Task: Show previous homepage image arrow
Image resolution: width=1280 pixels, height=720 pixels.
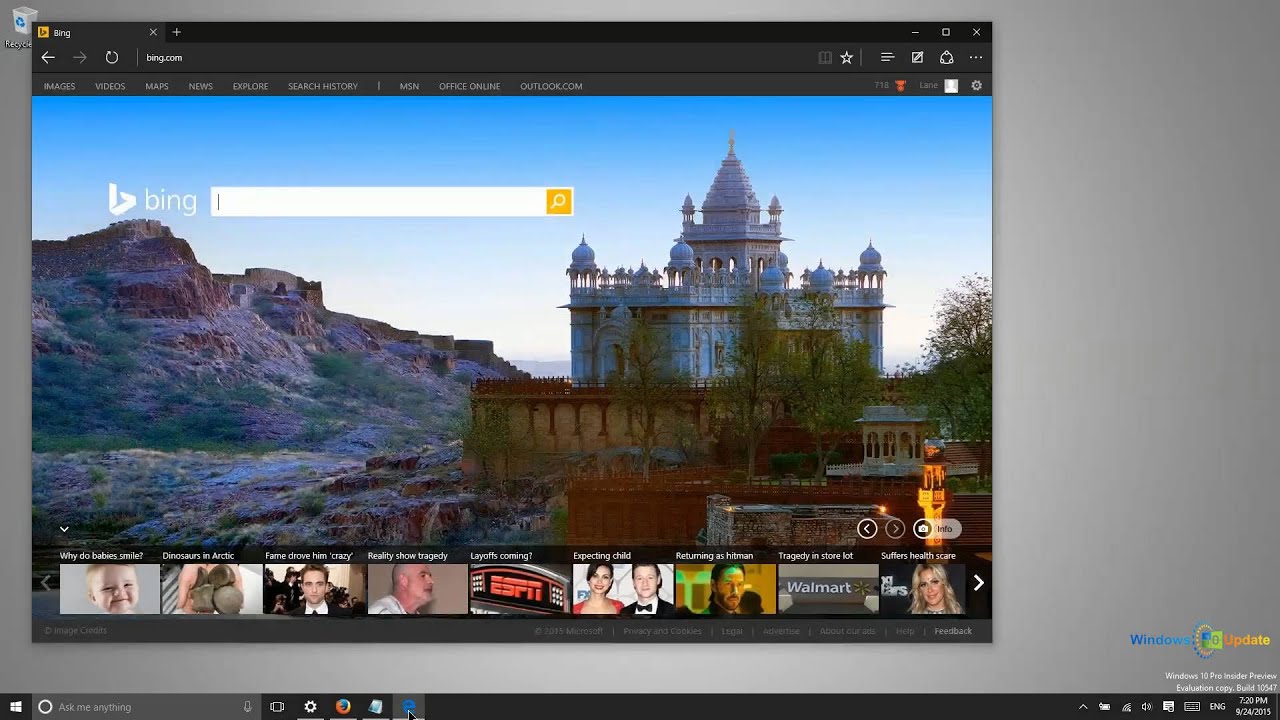Action: pos(867,529)
